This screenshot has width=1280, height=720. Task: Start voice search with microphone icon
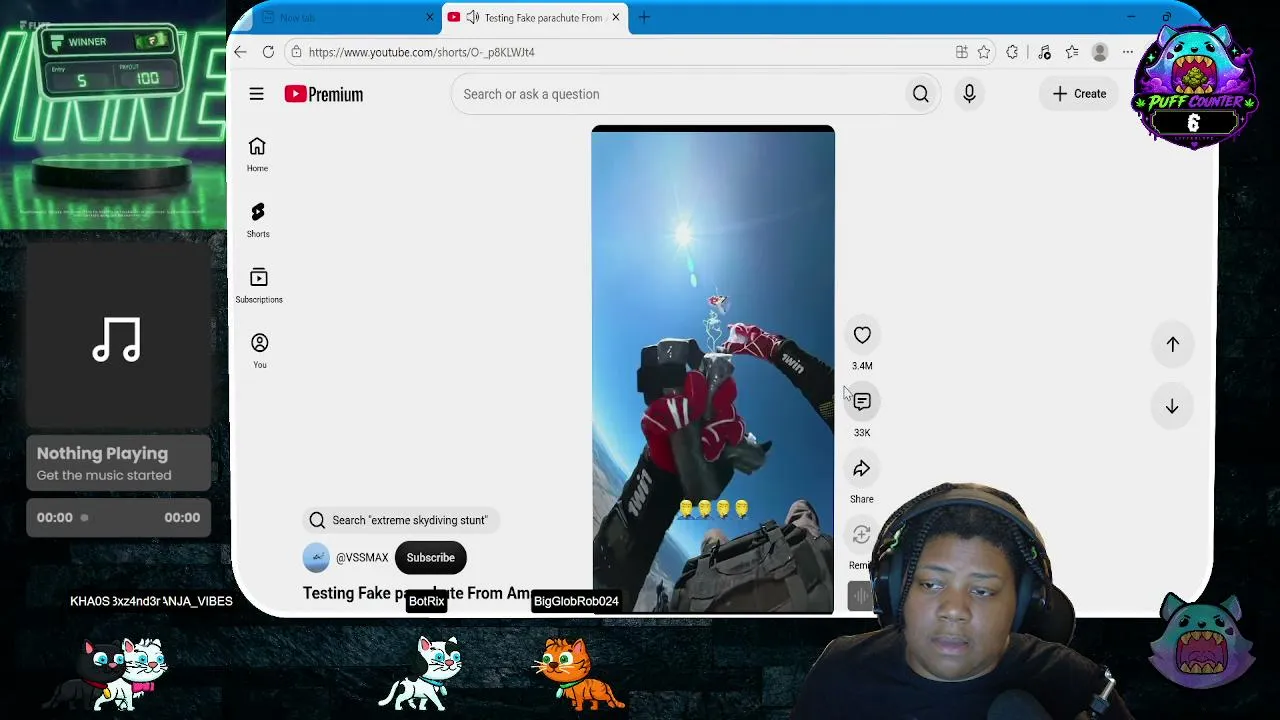(x=969, y=94)
